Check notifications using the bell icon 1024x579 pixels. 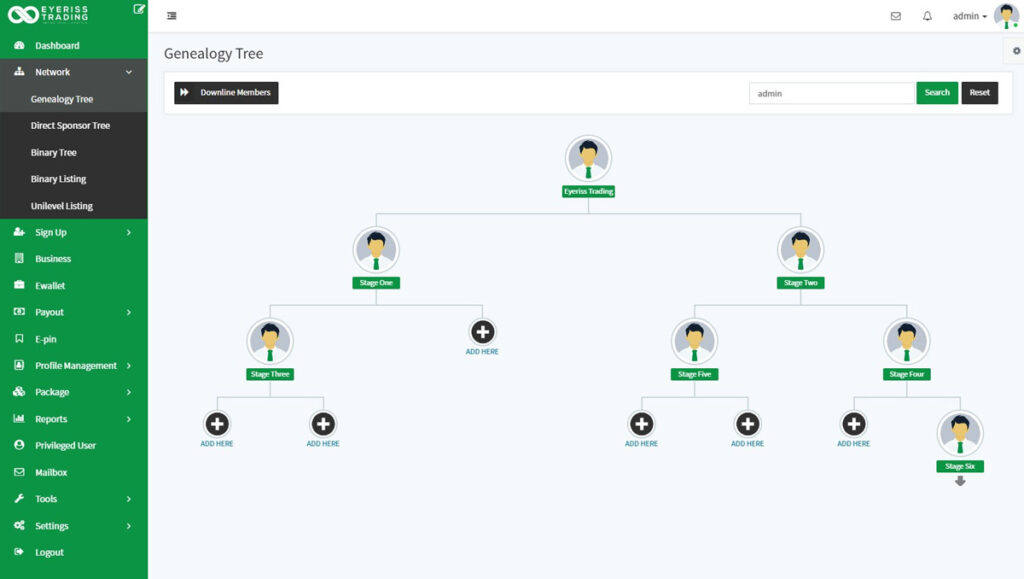click(x=928, y=16)
